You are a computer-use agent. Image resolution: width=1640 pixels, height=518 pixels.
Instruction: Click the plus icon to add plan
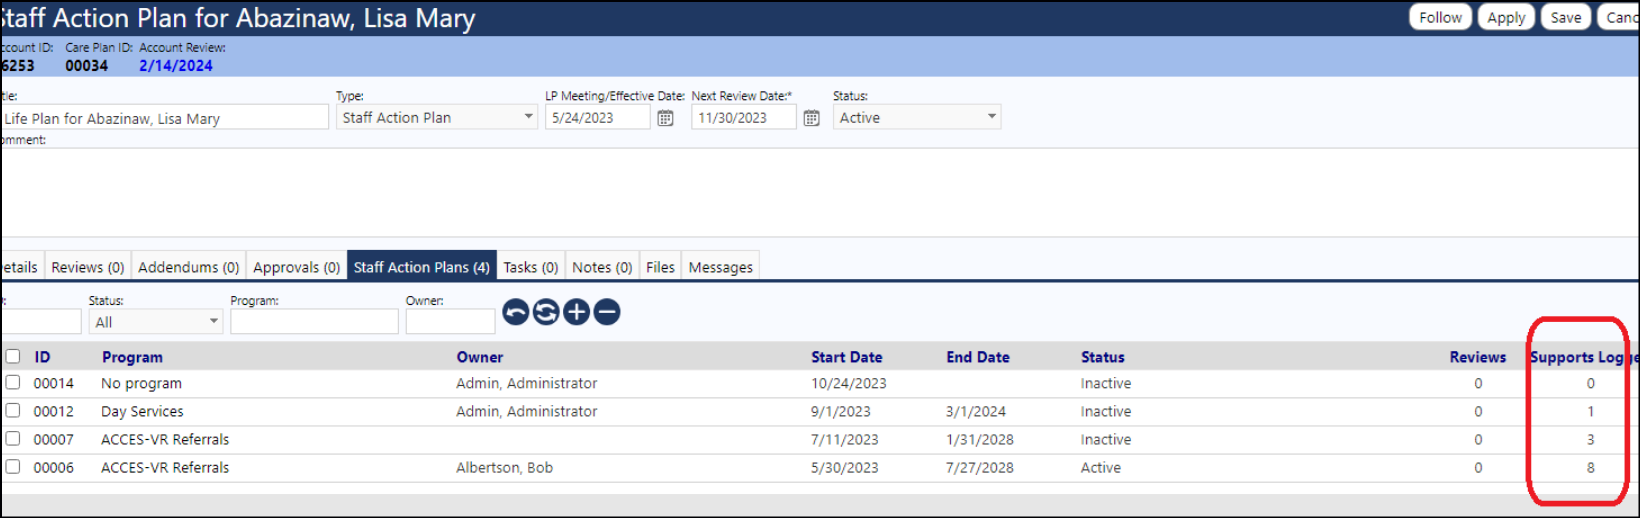[577, 313]
